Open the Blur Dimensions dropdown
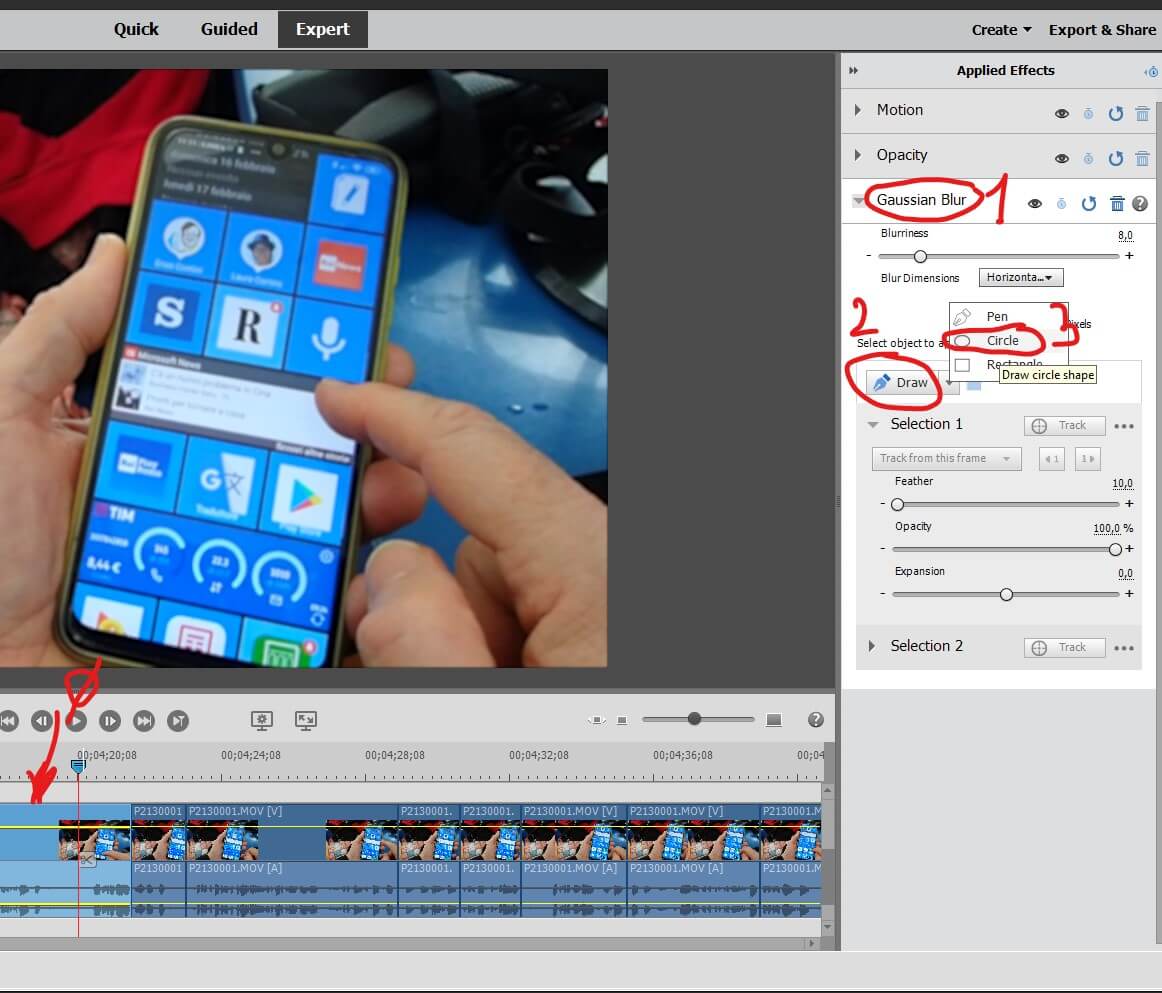The height and width of the screenshot is (993, 1162). point(1021,278)
